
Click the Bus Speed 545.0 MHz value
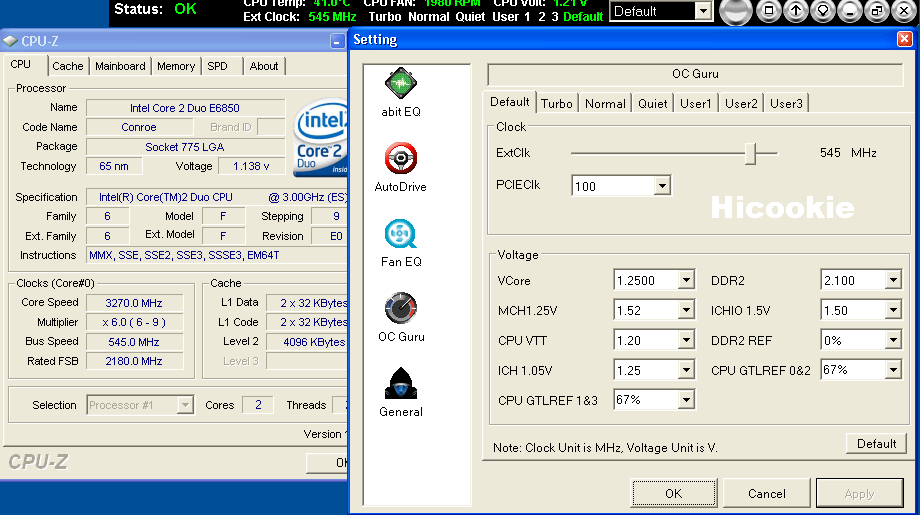(x=134, y=342)
